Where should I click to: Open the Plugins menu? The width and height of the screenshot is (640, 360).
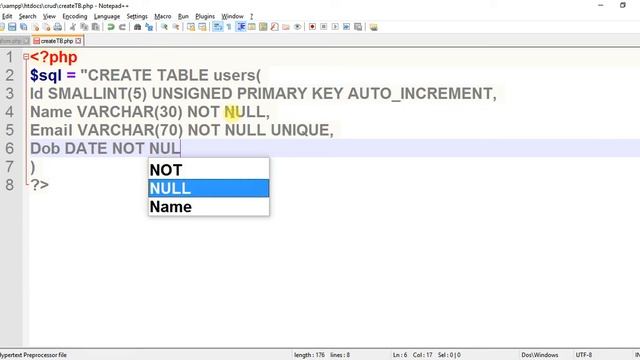coord(205,16)
